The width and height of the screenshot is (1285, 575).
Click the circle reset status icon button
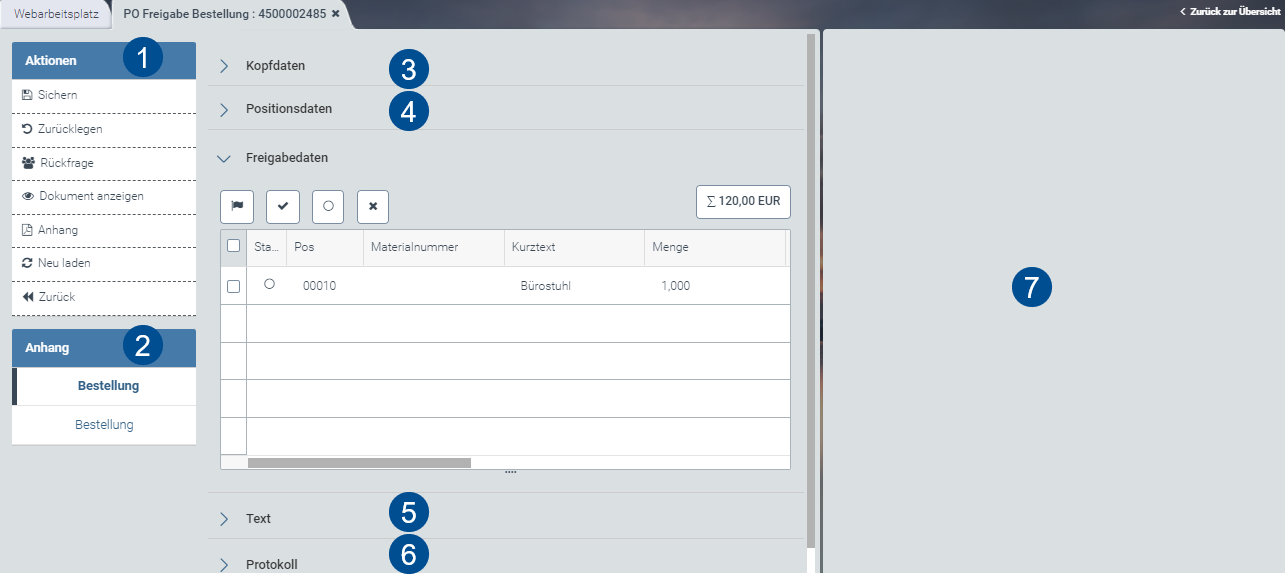point(328,206)
